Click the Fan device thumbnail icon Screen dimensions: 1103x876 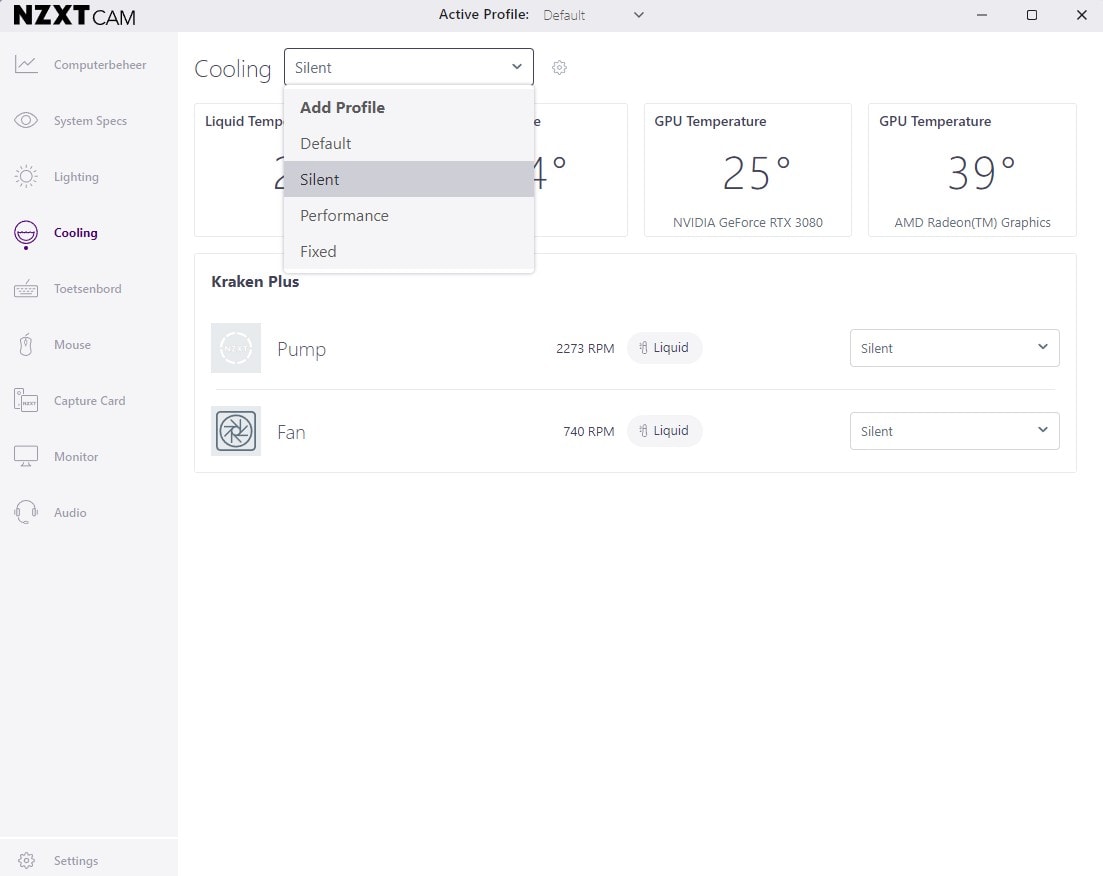pos(236,431)
